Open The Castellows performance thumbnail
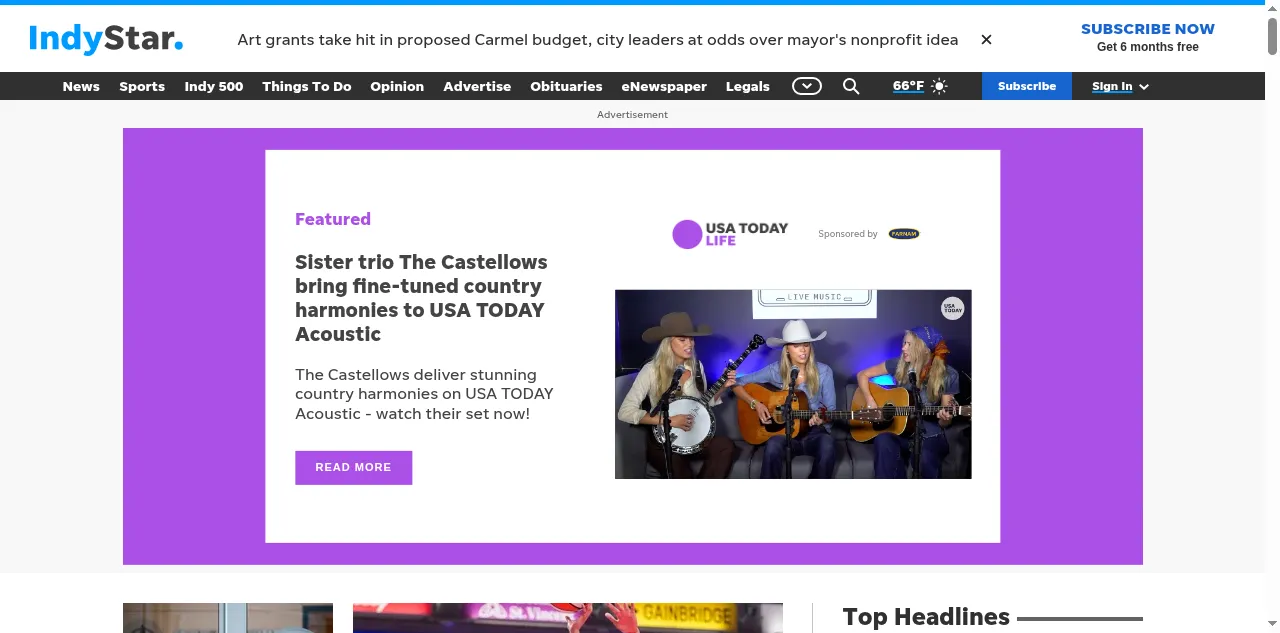The image size is (1280, 633). pos(793,384)
